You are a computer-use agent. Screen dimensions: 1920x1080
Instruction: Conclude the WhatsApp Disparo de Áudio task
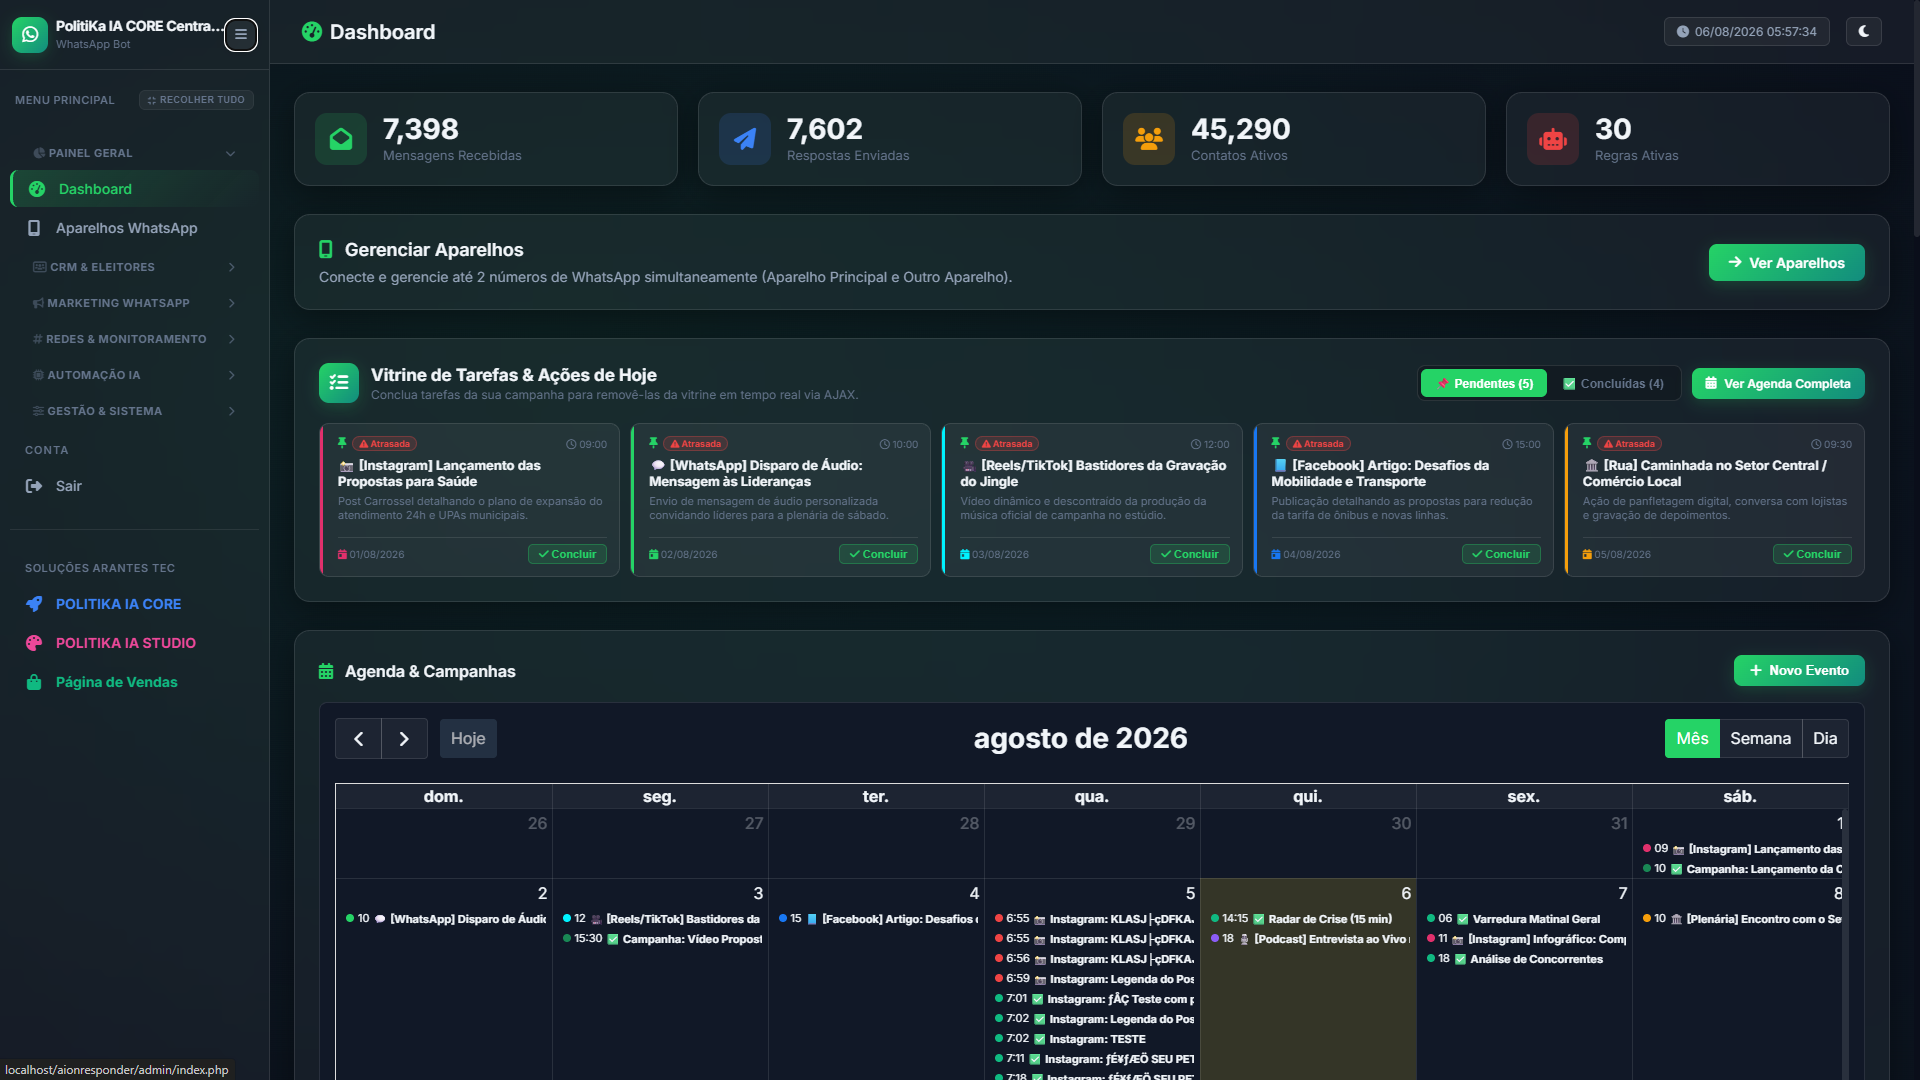[878, 554]
